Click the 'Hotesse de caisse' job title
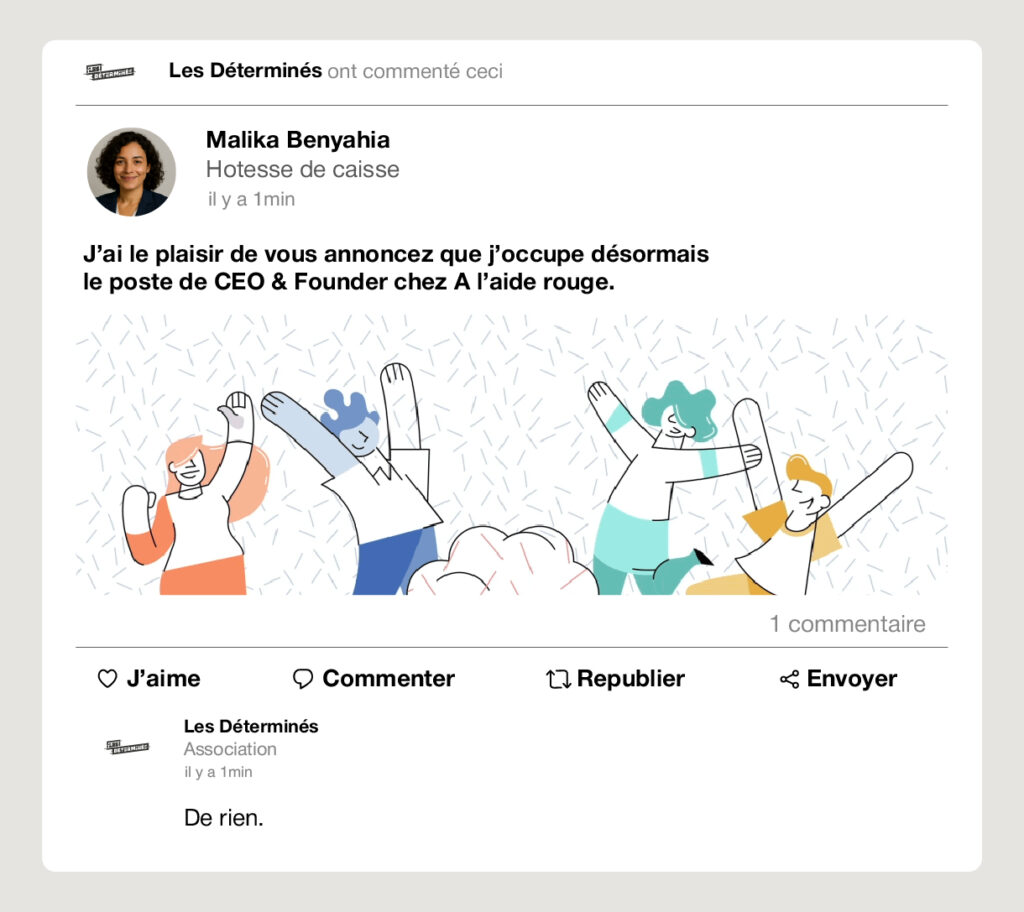The image size is (1024, 912). [302, 170]
